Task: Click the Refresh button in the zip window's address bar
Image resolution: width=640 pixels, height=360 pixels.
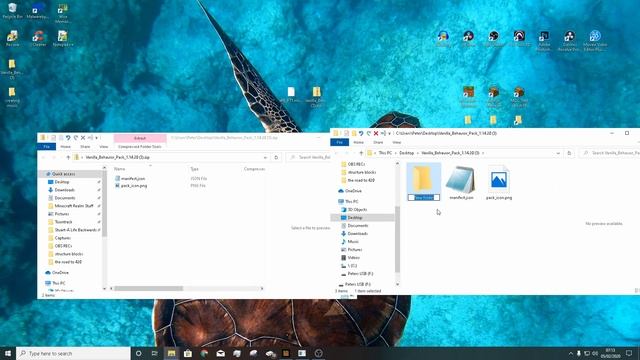Action: 276,157
